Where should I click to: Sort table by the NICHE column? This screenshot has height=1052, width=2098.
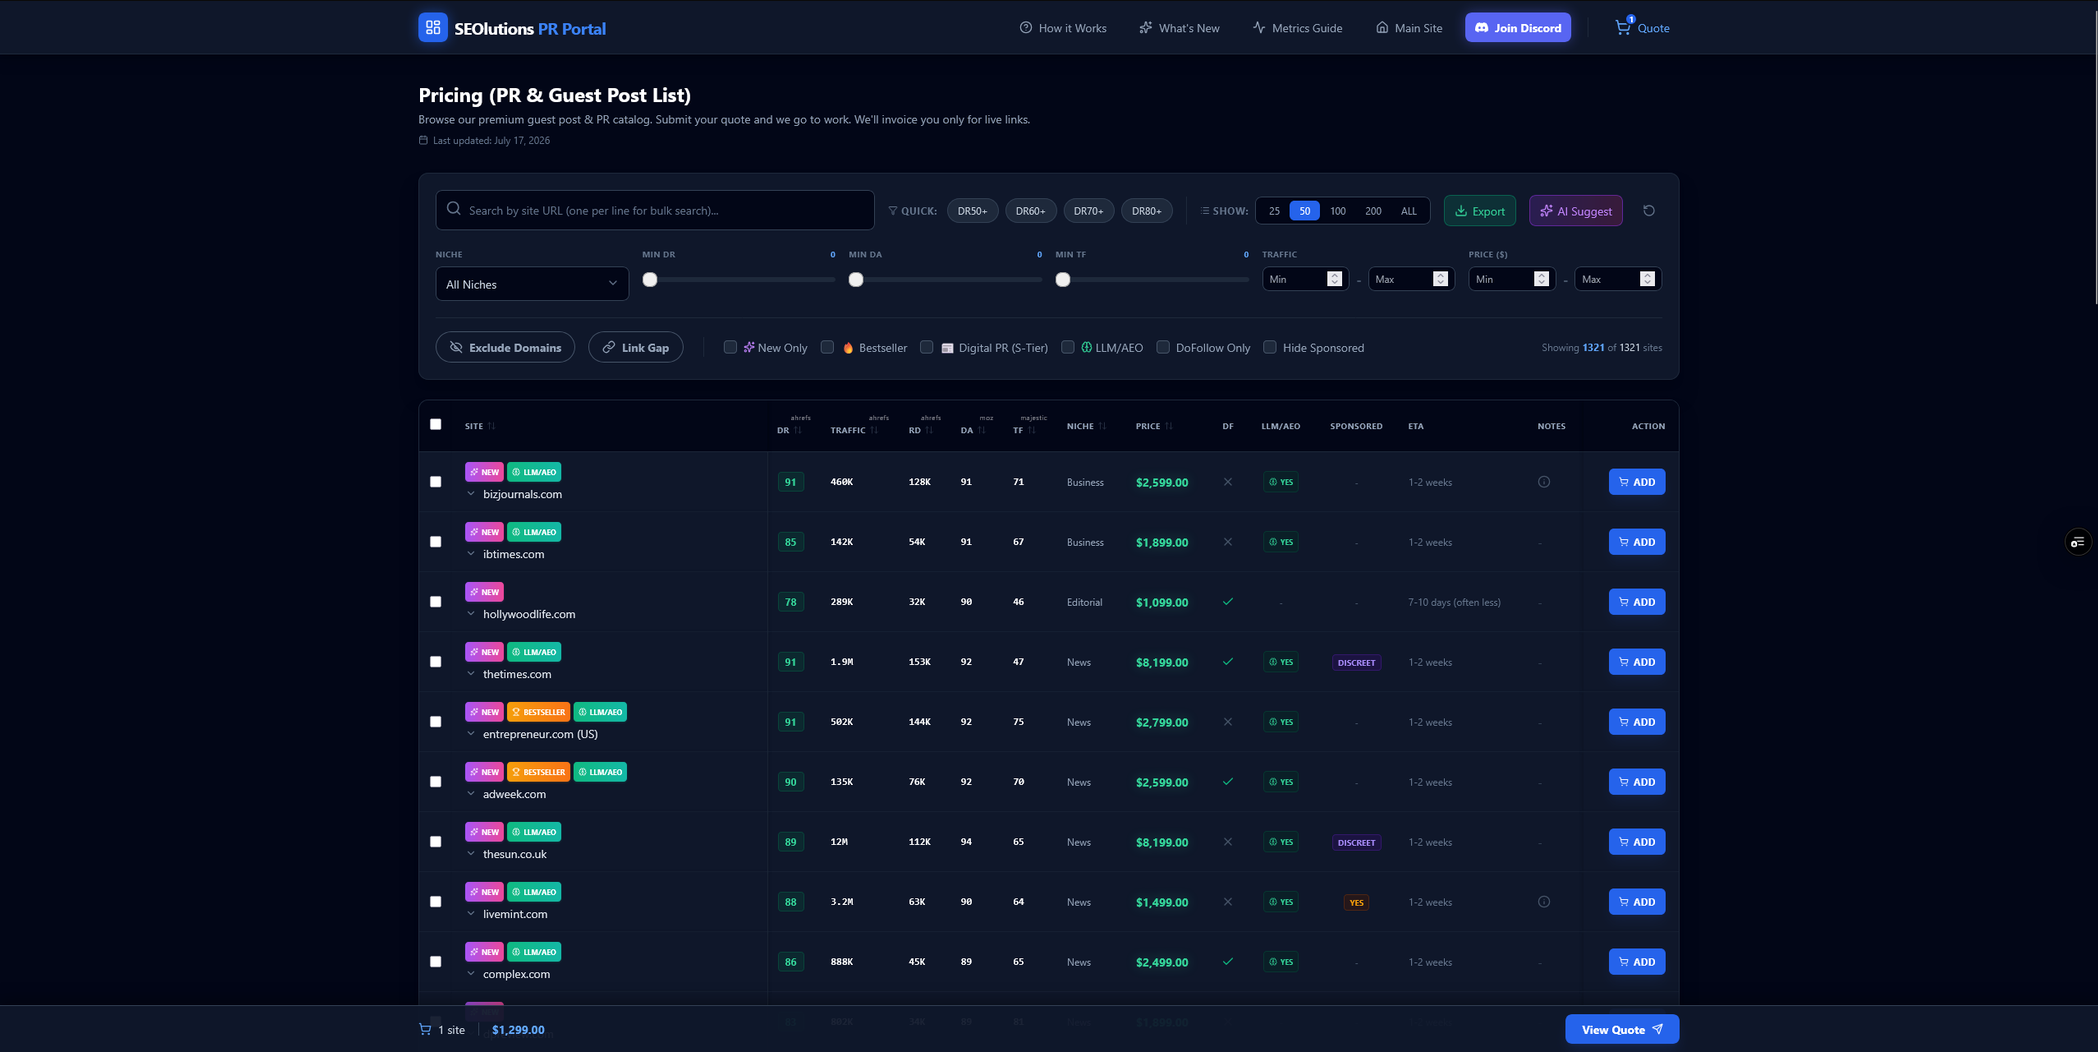pyautogui.click(x=1086, y=426)
